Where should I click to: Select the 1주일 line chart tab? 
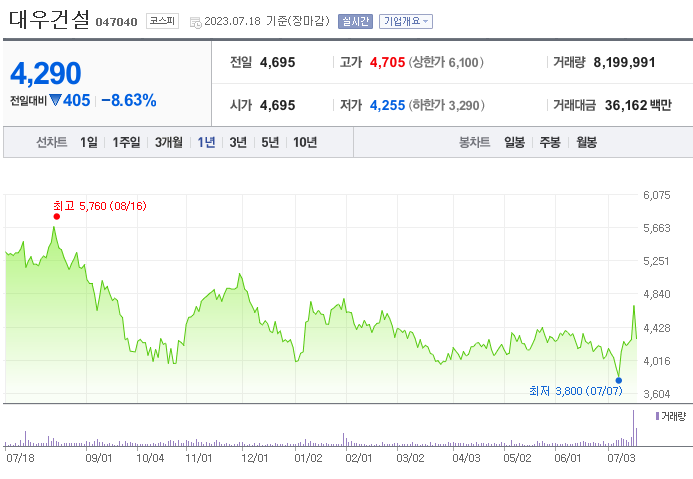tap(126, 142)
